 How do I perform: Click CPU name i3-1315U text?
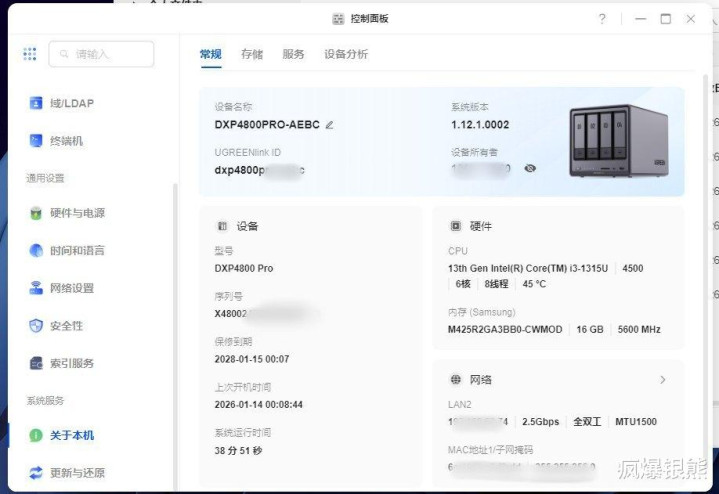[x=528, y=268]
